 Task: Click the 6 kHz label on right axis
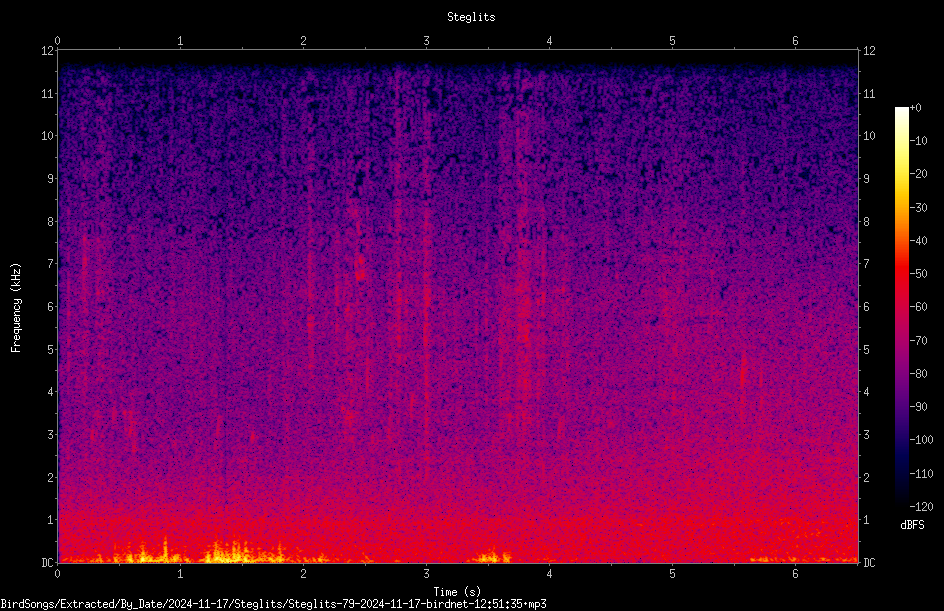tap(866, 307)
